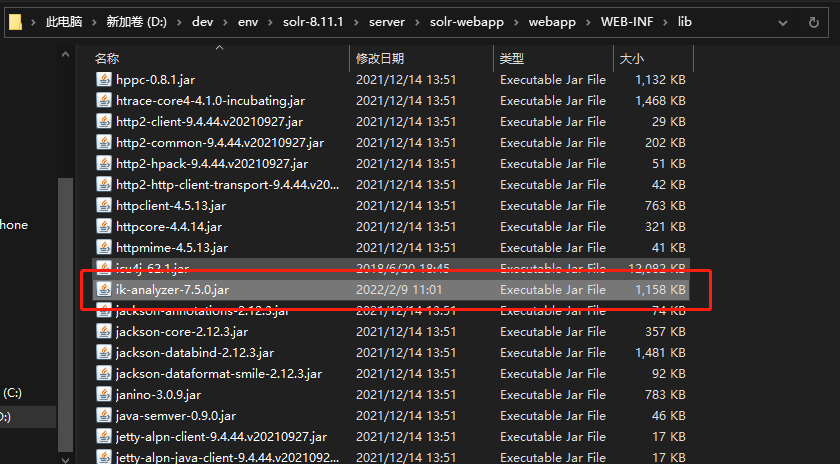
Task: Select the file janino-3.0.9.jar
Action: tap(159, 394)
